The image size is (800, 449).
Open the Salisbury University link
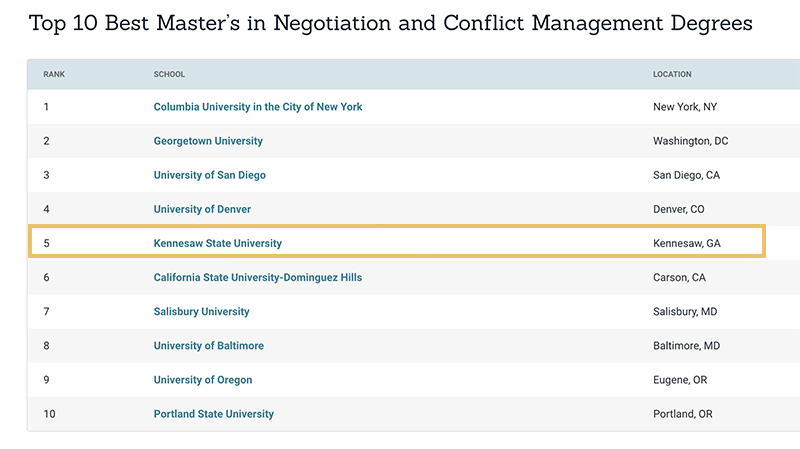201,311
